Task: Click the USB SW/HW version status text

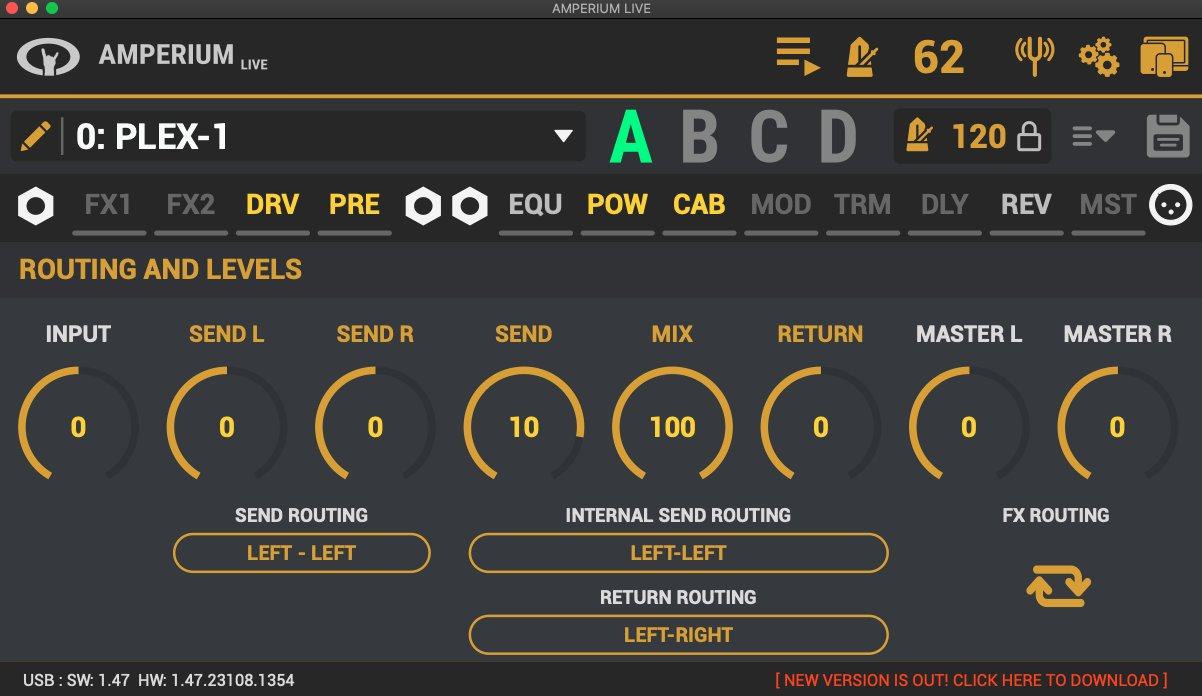Action: pyautogui.click(x=158, y=680)
